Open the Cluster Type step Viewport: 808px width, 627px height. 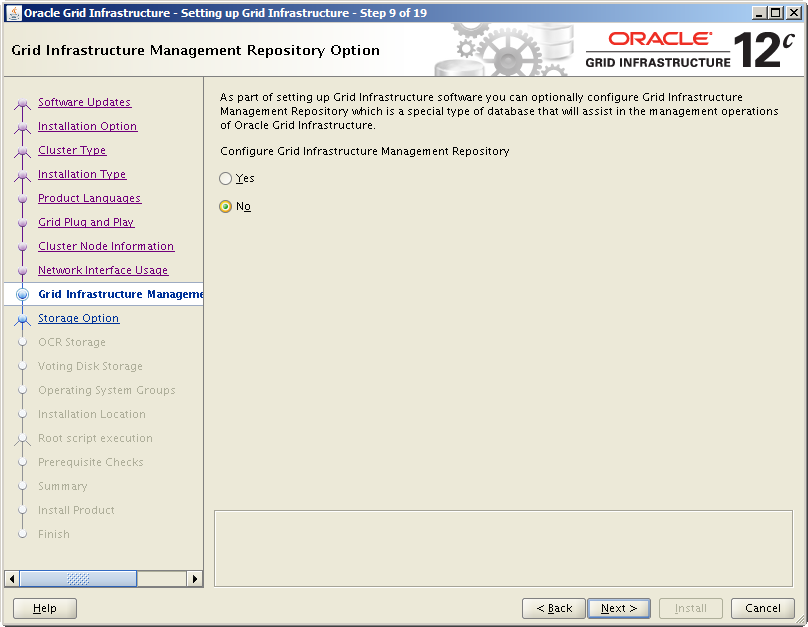pos(72,151)
